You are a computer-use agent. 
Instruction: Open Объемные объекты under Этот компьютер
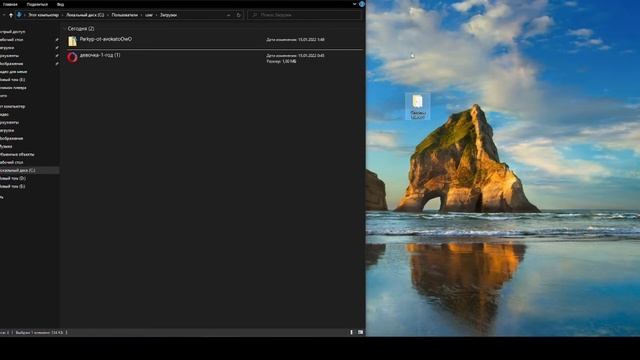pos(17,154)
